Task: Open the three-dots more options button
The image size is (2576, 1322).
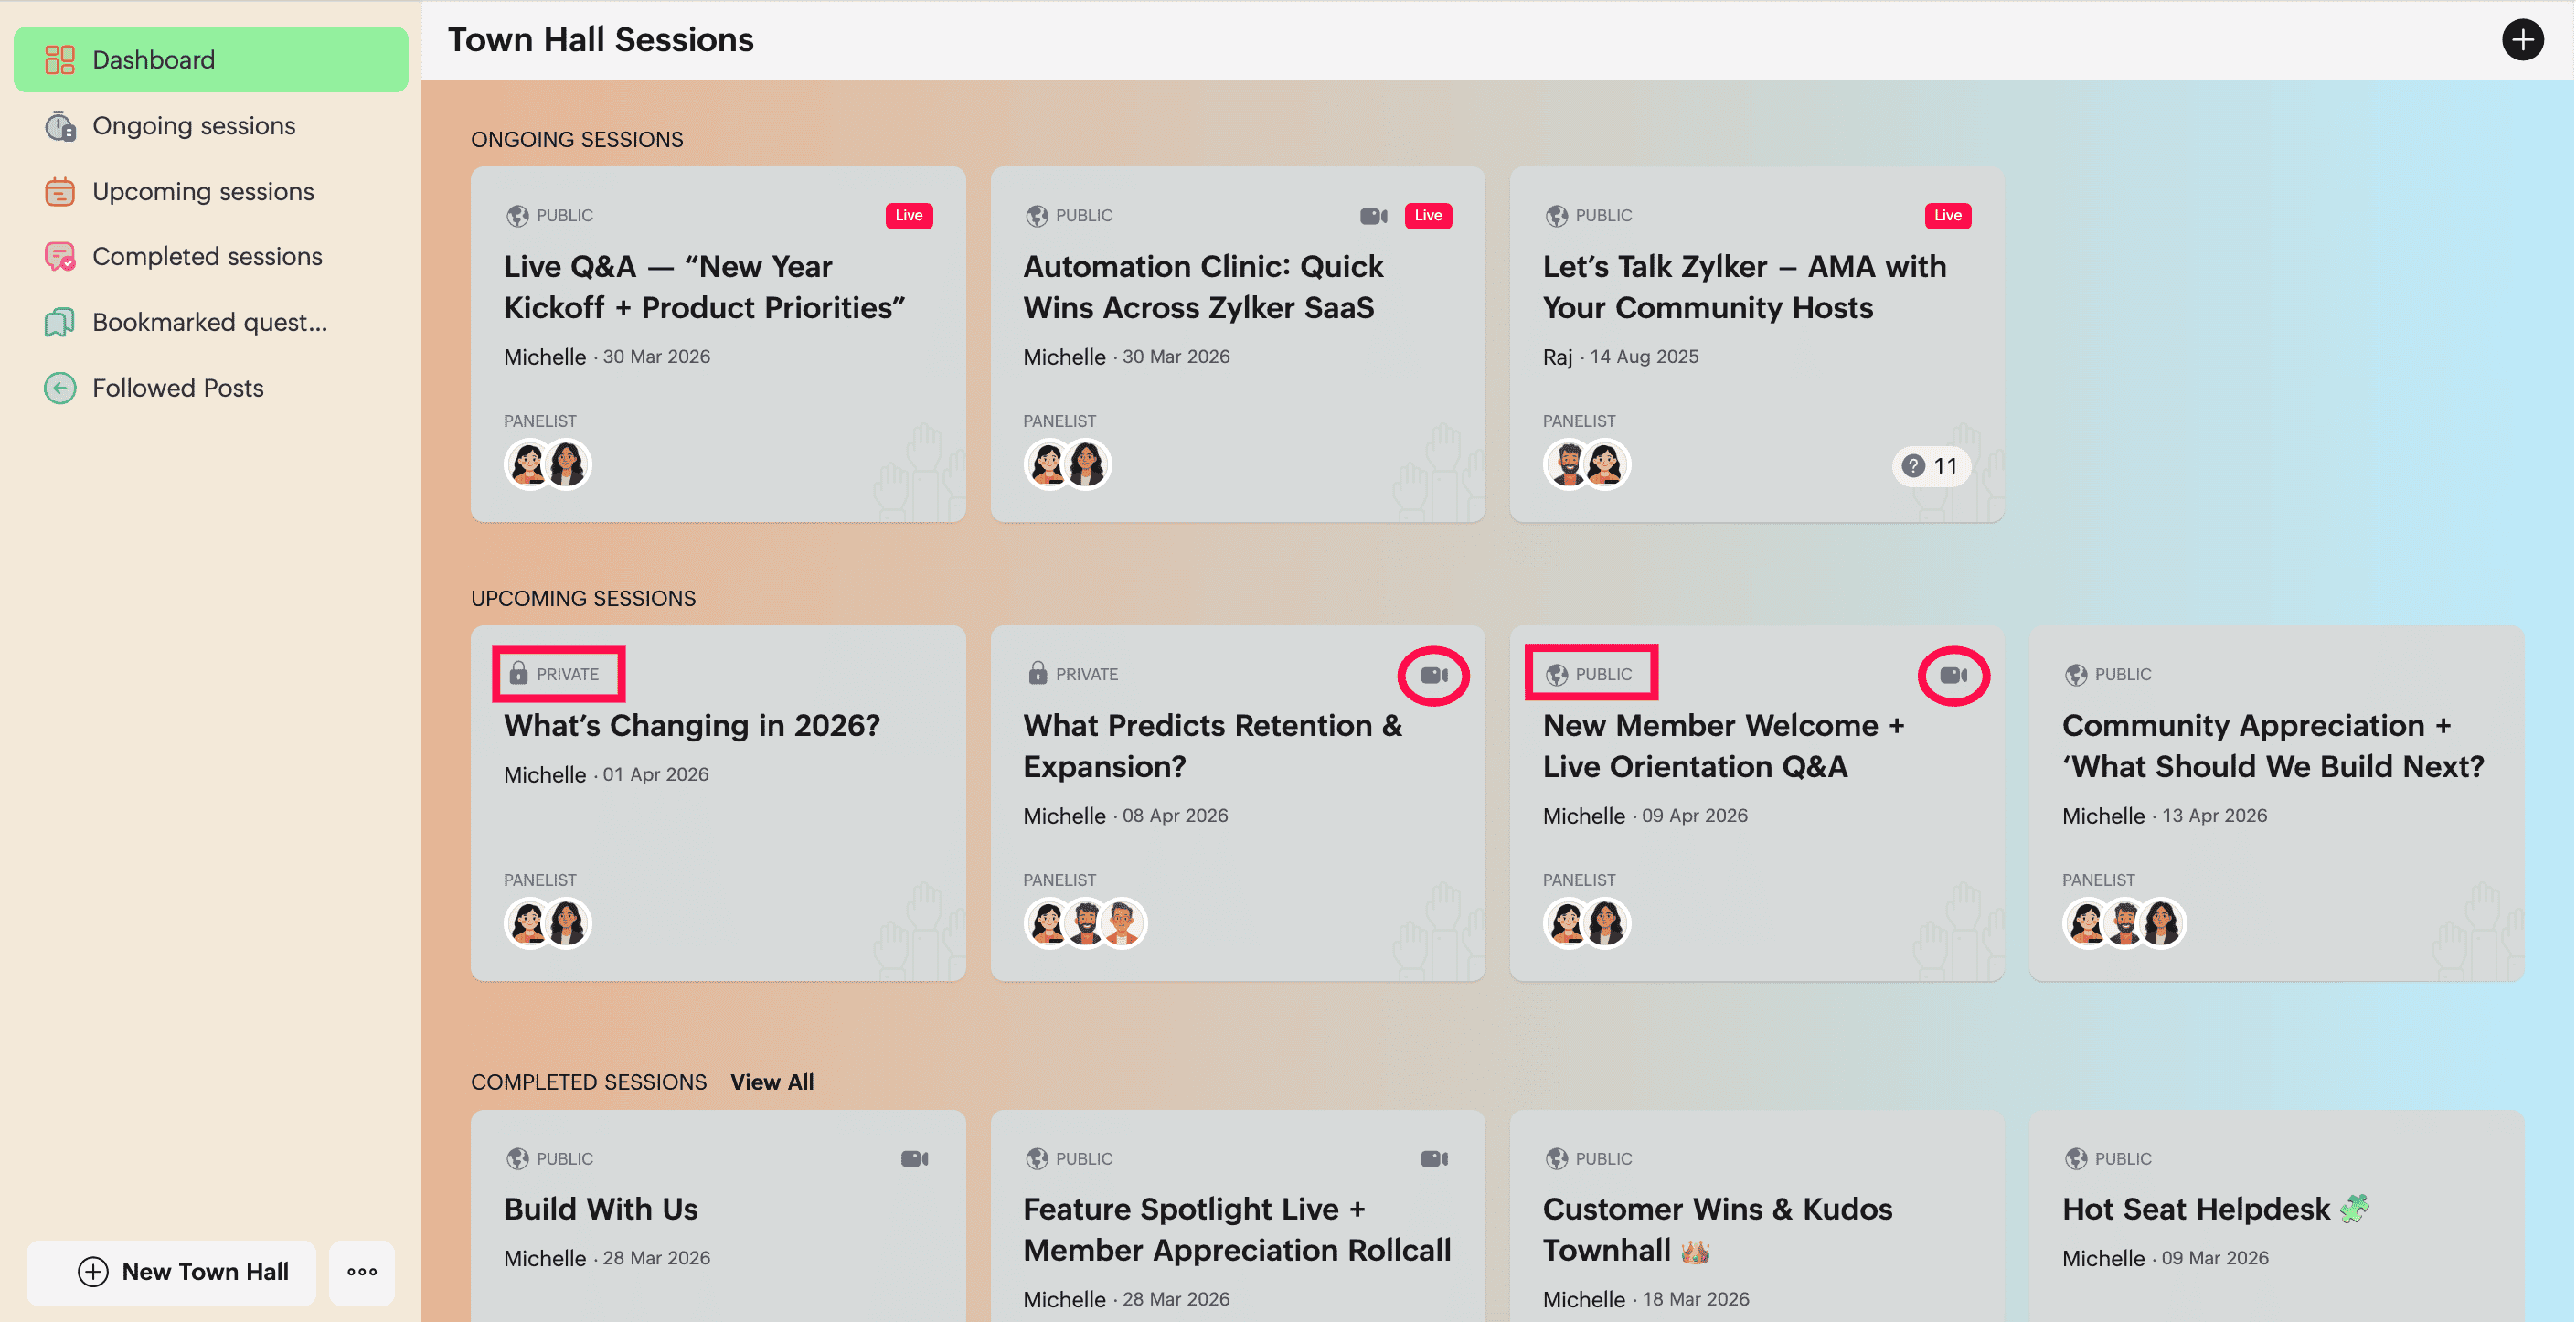Action: pos(362,1272)
